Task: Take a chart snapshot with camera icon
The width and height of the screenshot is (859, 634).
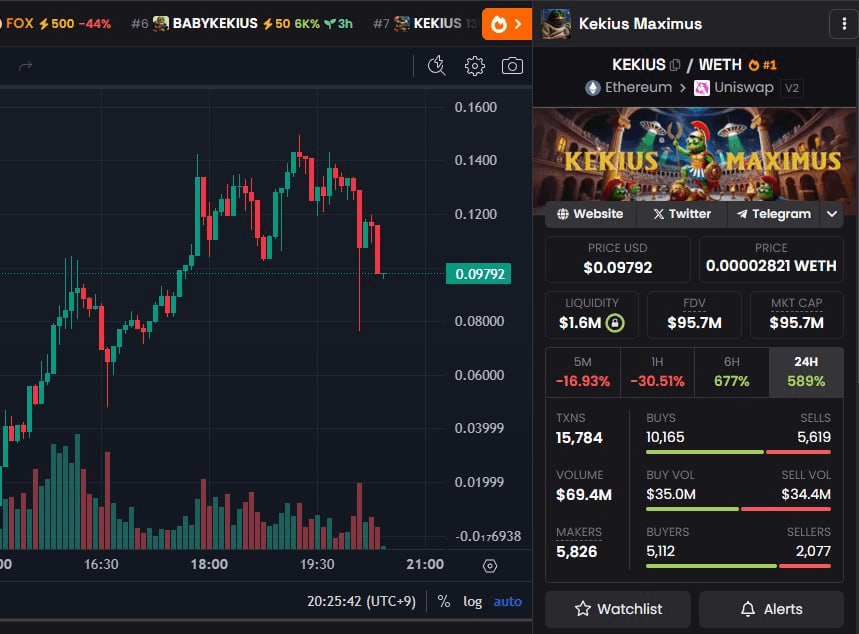Action: [512, 66]
